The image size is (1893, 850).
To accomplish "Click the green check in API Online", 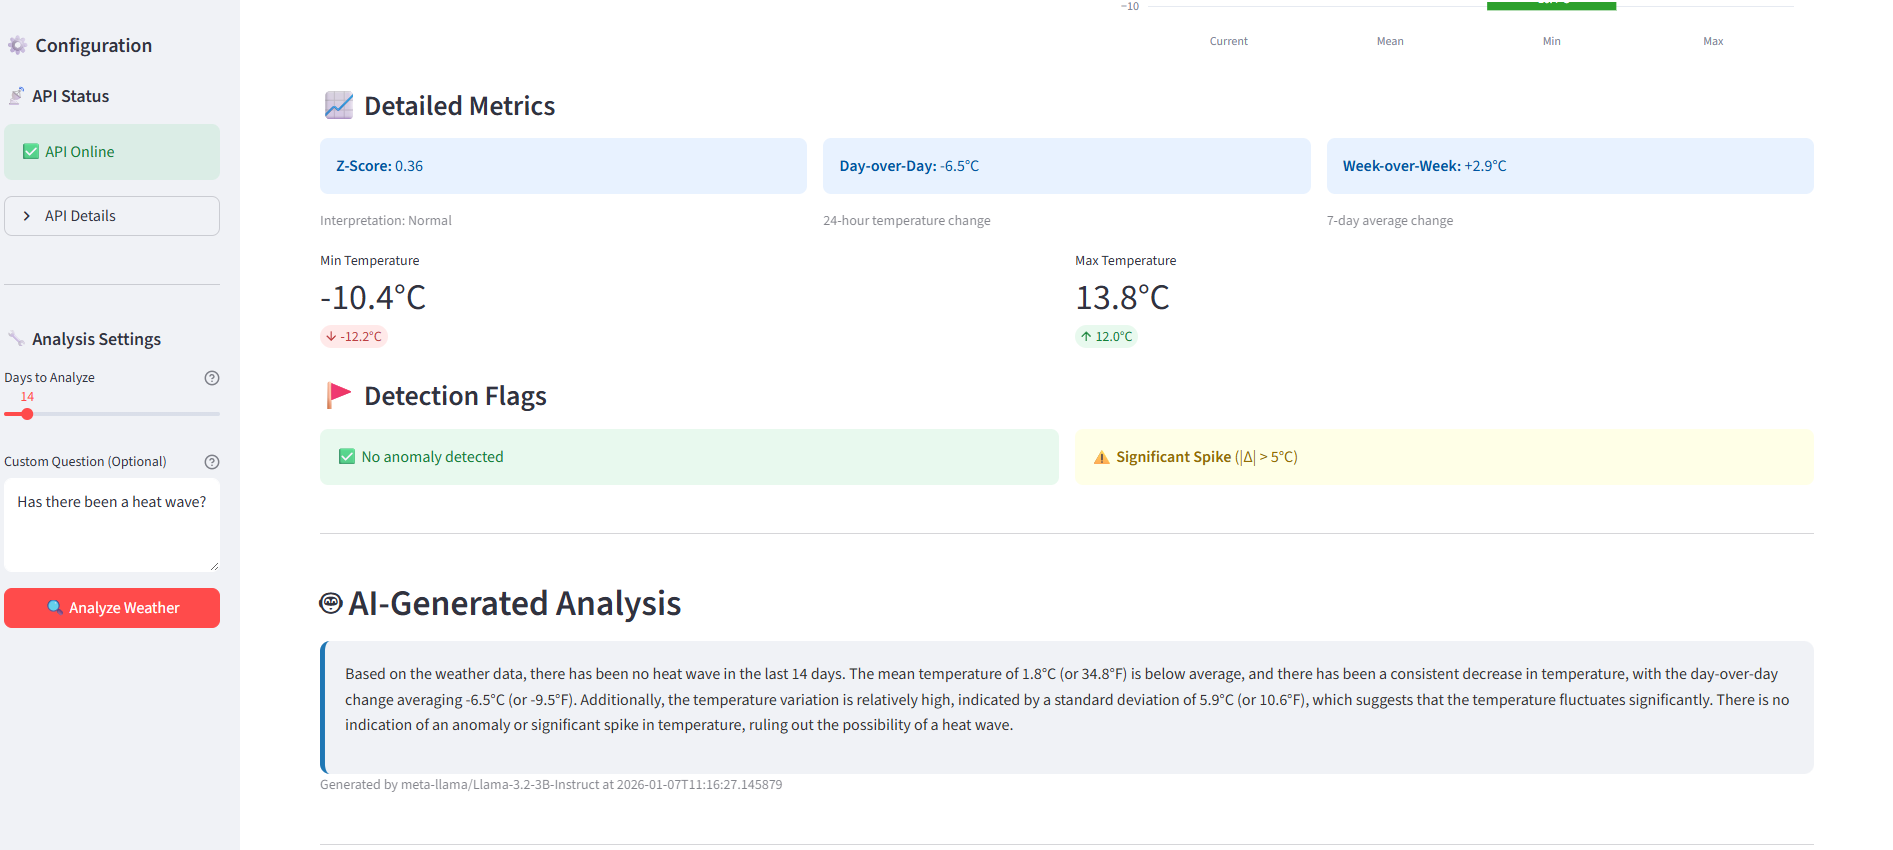I will (x=31, y=152).
